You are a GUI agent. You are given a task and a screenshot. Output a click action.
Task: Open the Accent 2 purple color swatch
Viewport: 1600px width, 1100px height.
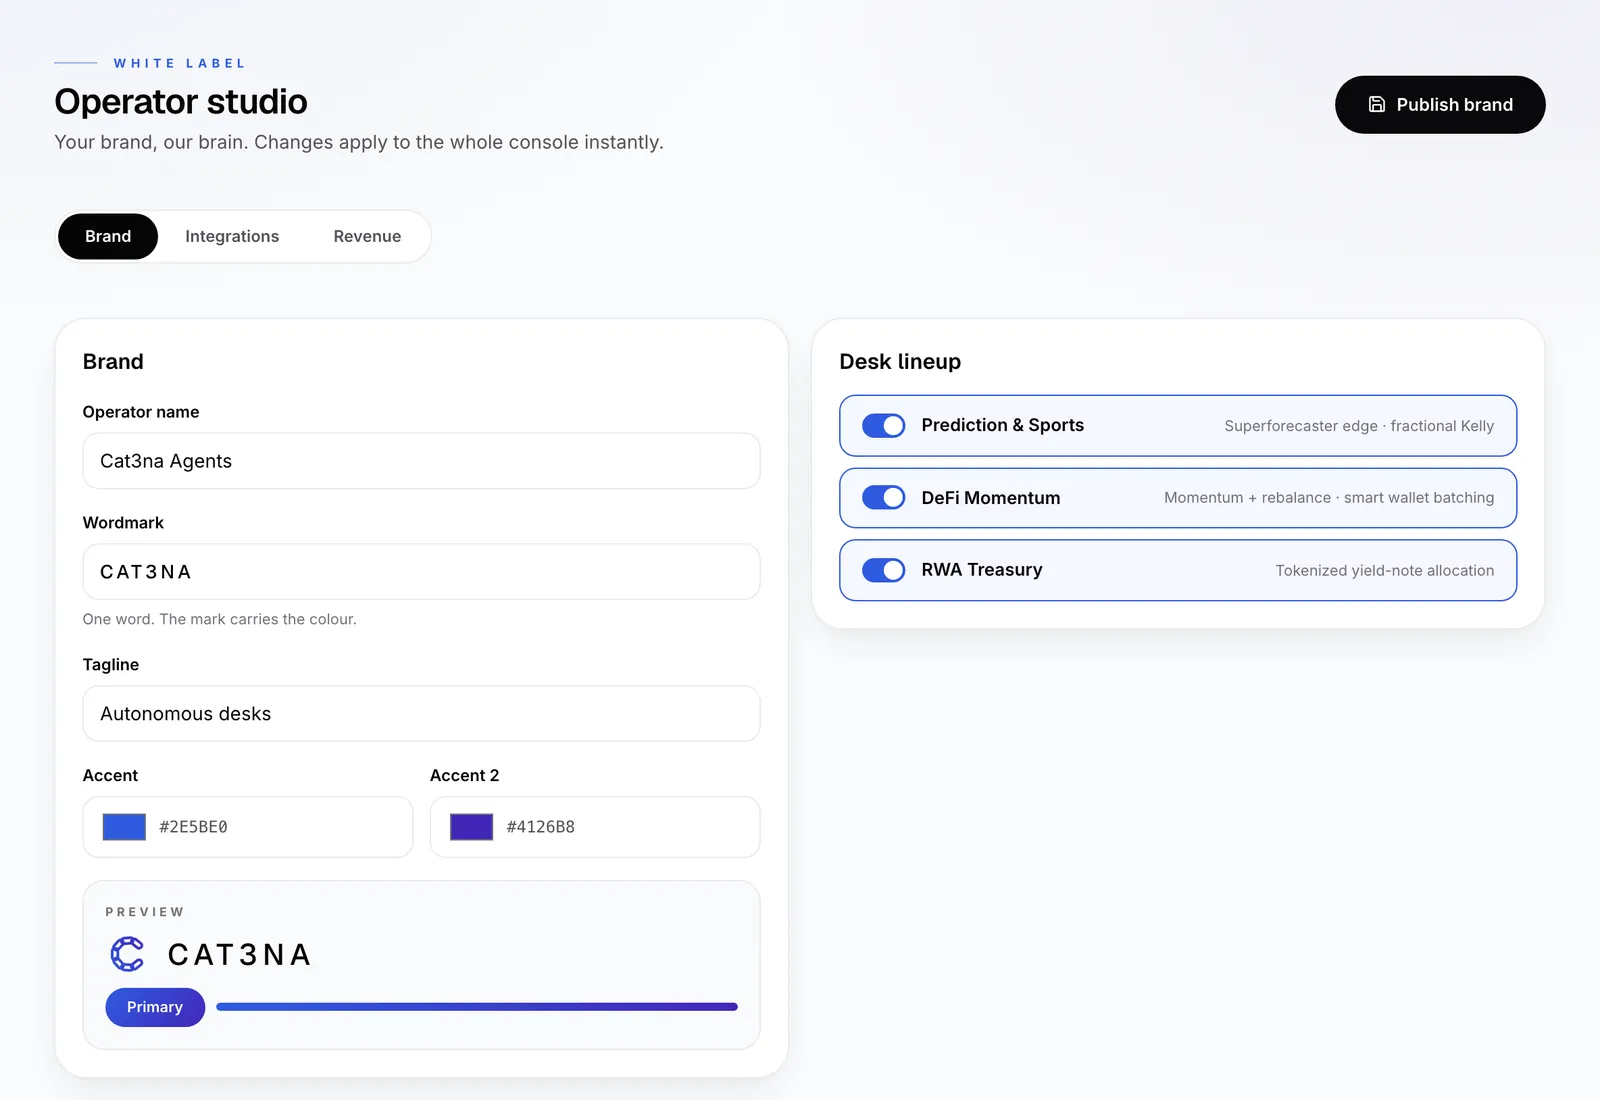(x=471, y=827)
